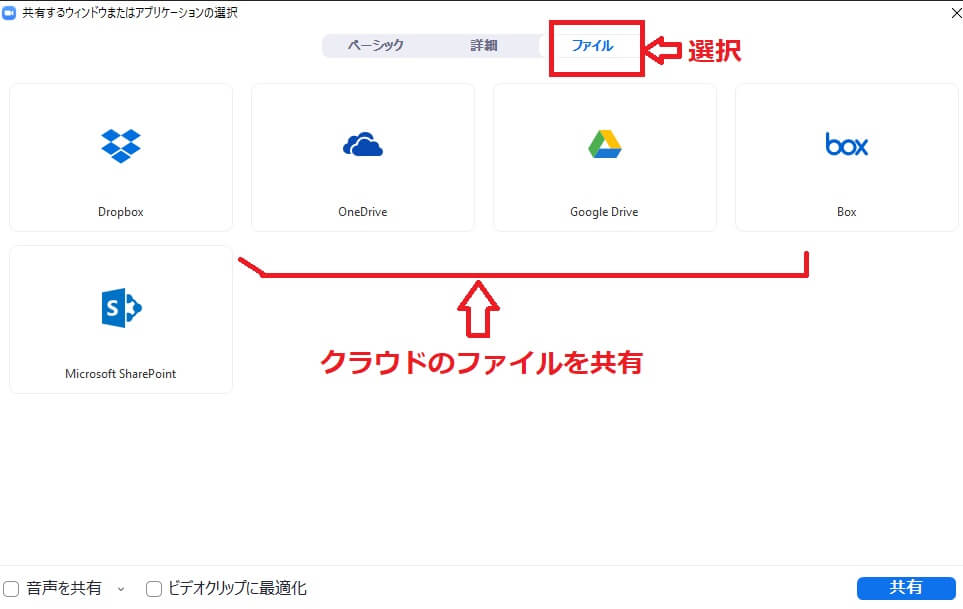Viewport: 963px width, 609px height.
Task: Toggle the ビデオクリップに最適化 checkbox
Action: 154,588
